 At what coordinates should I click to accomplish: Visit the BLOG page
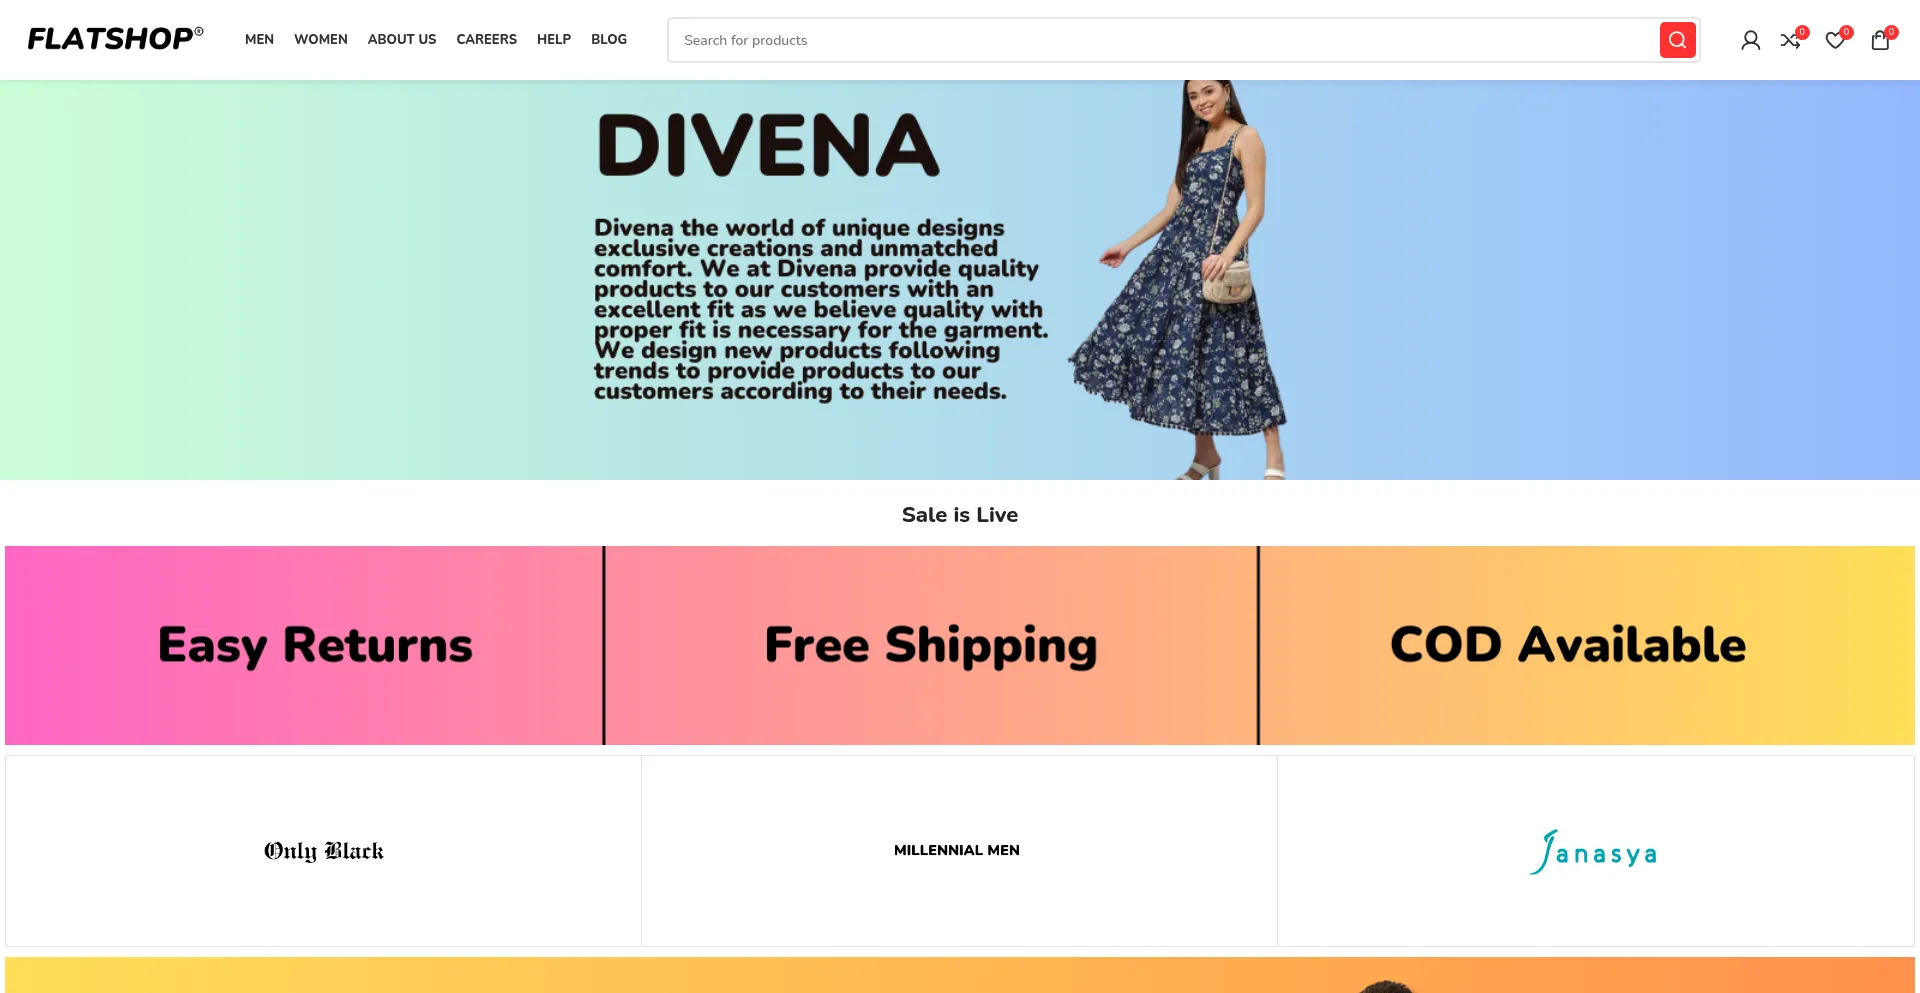(x=609, y=39)
